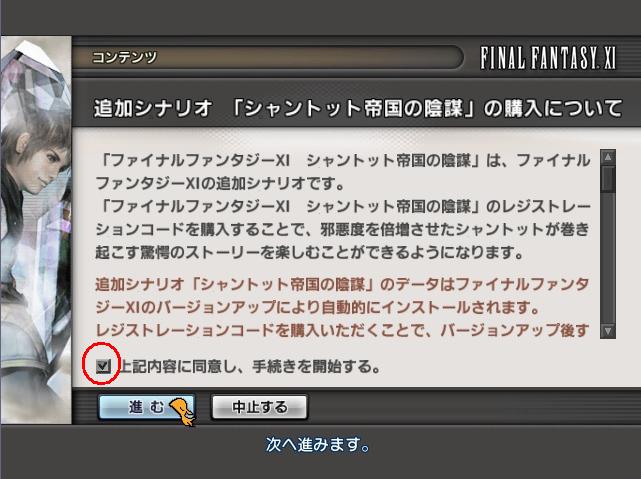
Task: Click the 手続きを開始する agreement label text
Action: (x=317, y=366)
